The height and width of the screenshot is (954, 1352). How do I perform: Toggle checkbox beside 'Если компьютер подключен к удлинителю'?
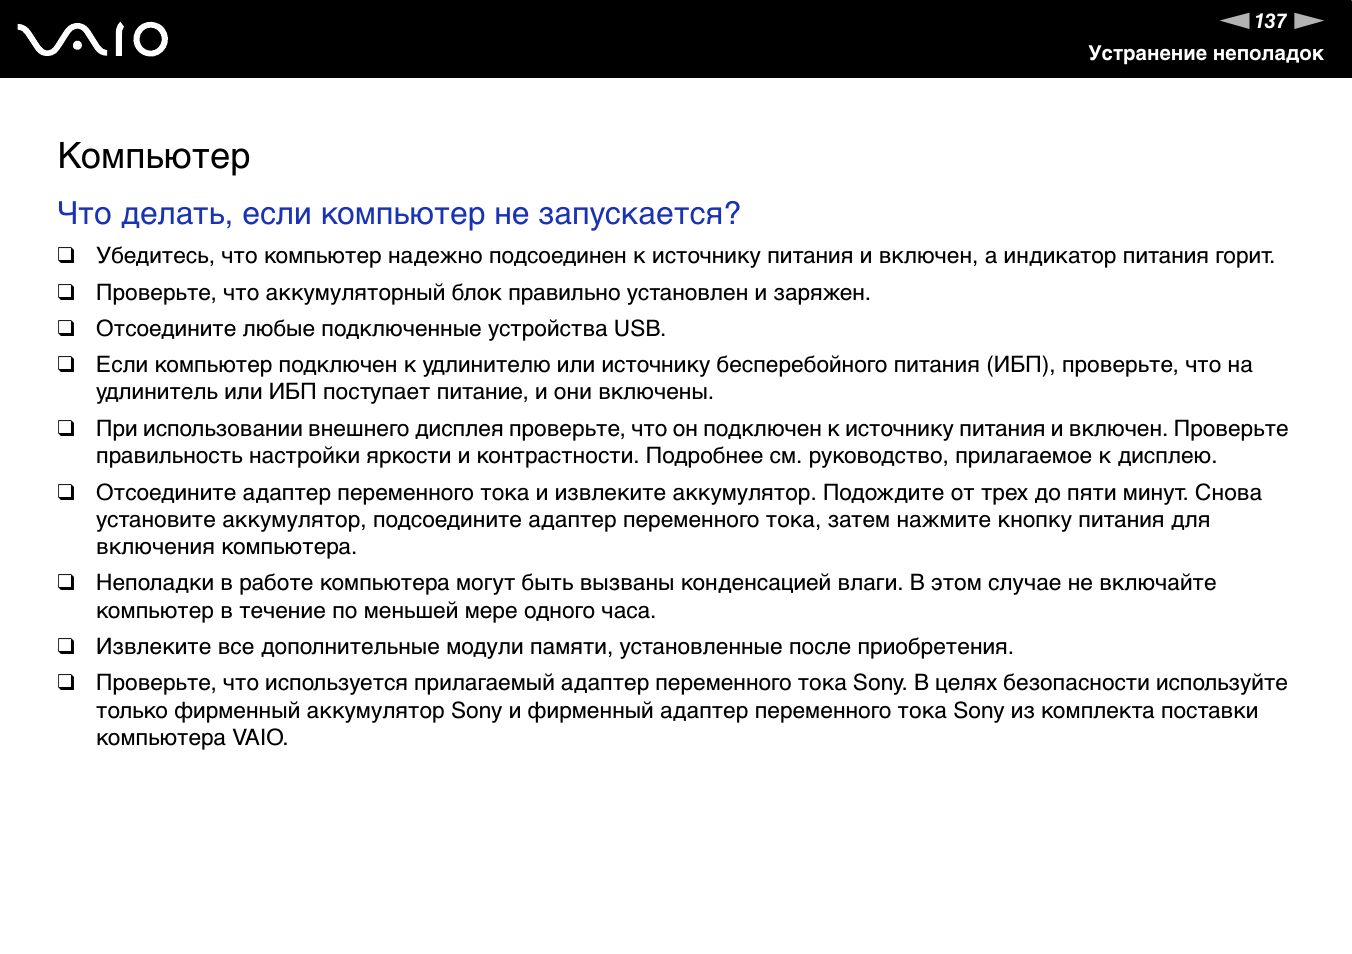point(66,364)
